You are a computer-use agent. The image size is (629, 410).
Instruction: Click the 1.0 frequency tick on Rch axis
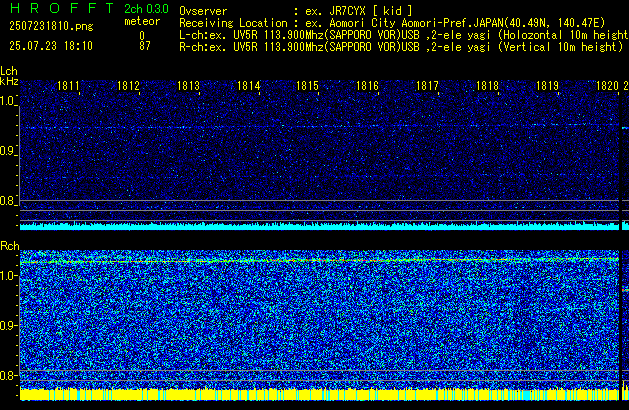coord(8,276)
